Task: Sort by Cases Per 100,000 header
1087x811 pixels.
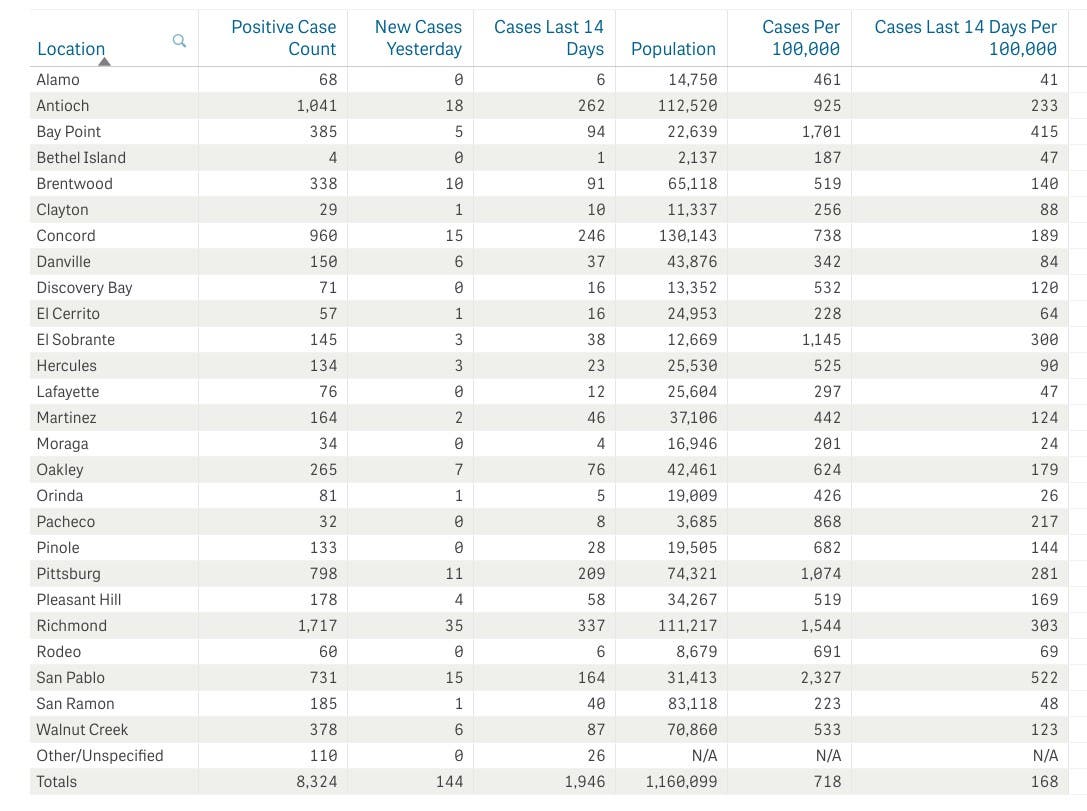Action: [x=800, y=38]
